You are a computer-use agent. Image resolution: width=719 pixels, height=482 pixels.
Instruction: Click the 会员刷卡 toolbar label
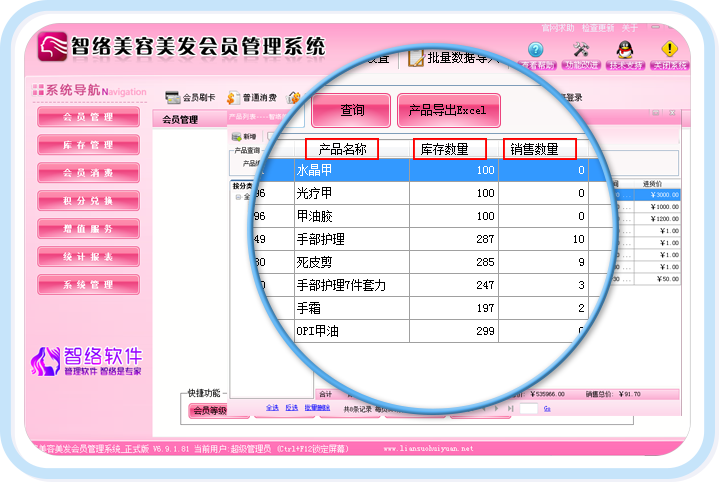click(x=199, y=98)
